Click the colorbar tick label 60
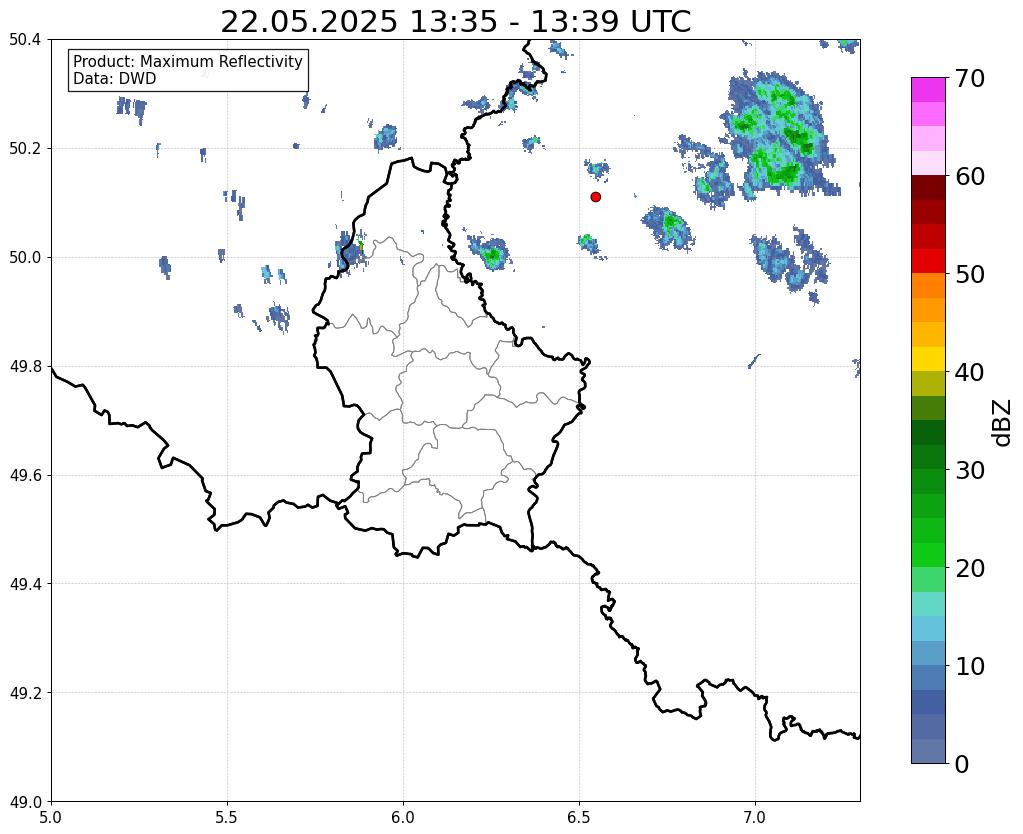 point(970,176)
